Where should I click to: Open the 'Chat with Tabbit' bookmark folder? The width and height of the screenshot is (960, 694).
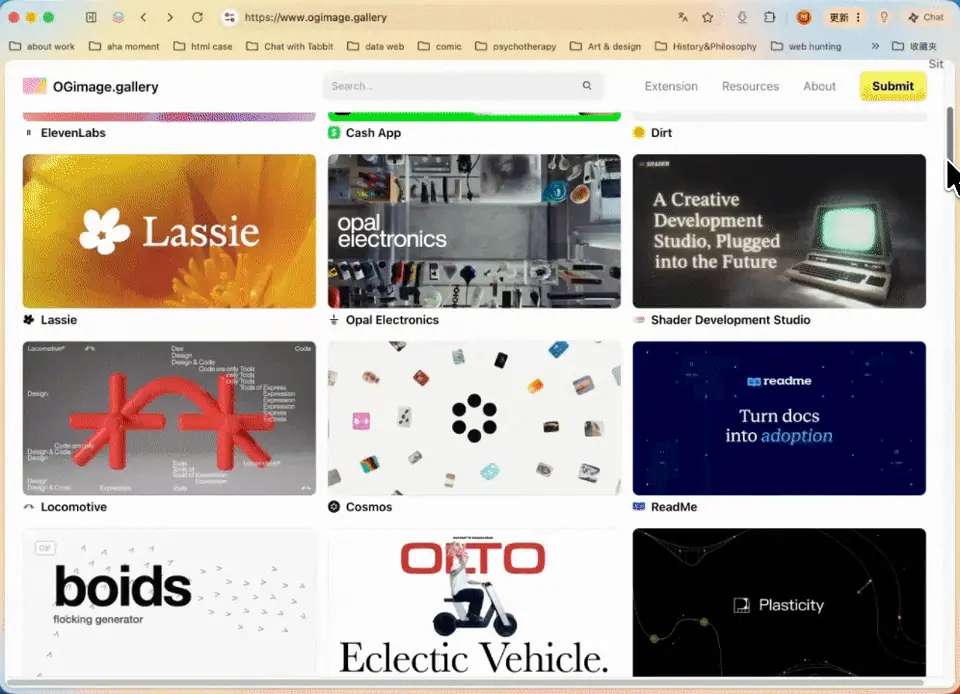(290, 46)
